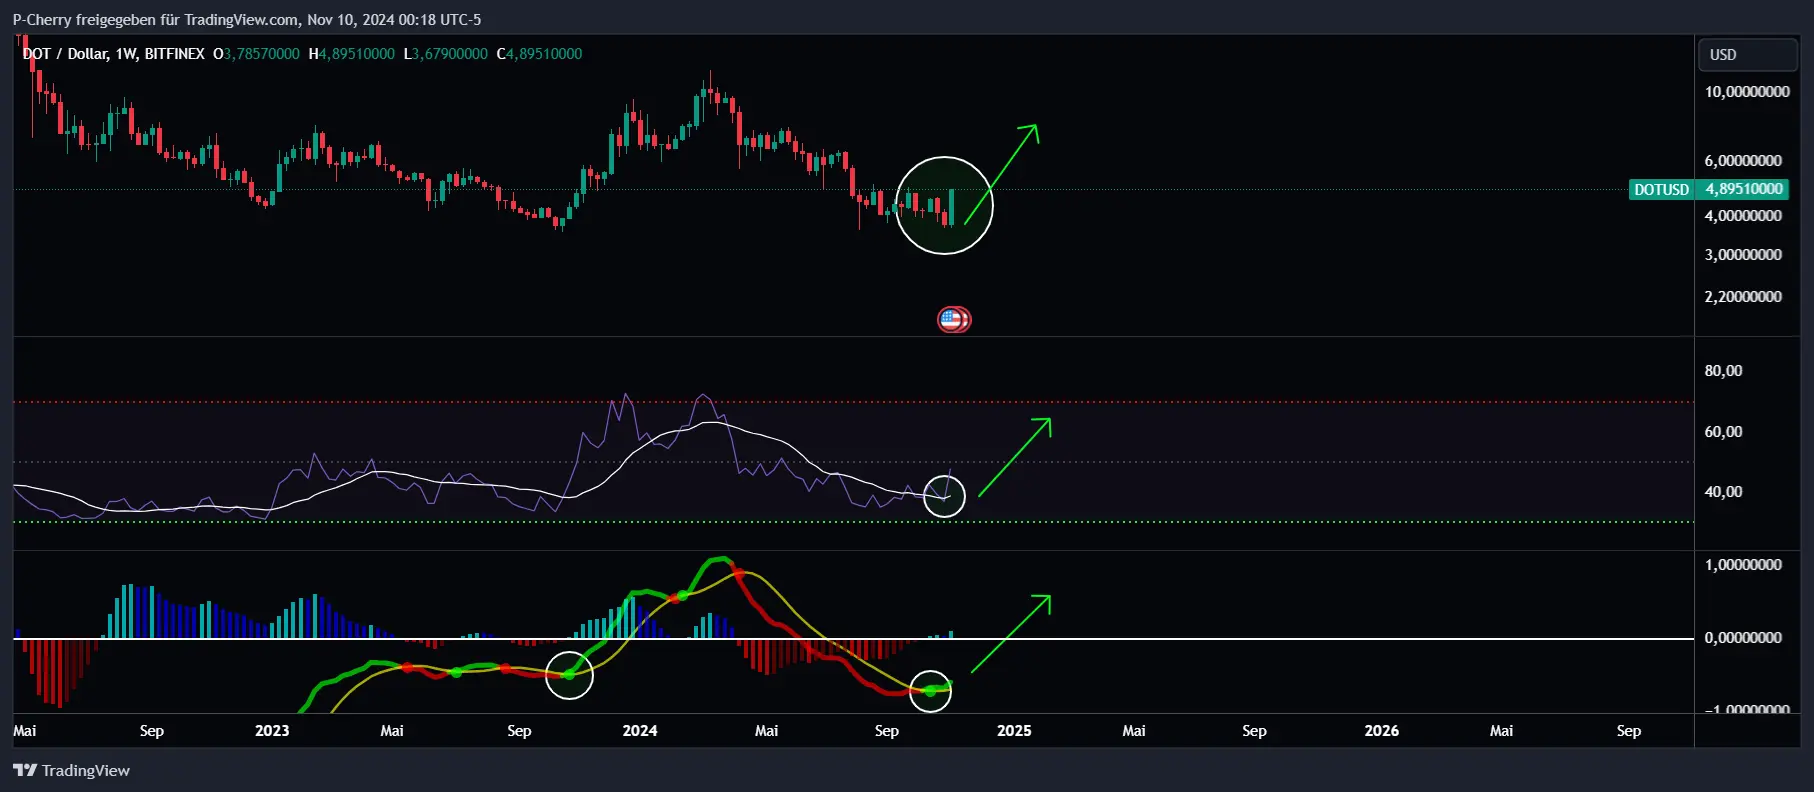Image resolution: width=1814 pixels, height=792 pixels.
Task: Click the 2023 time axis label
Action: point(272,731)
